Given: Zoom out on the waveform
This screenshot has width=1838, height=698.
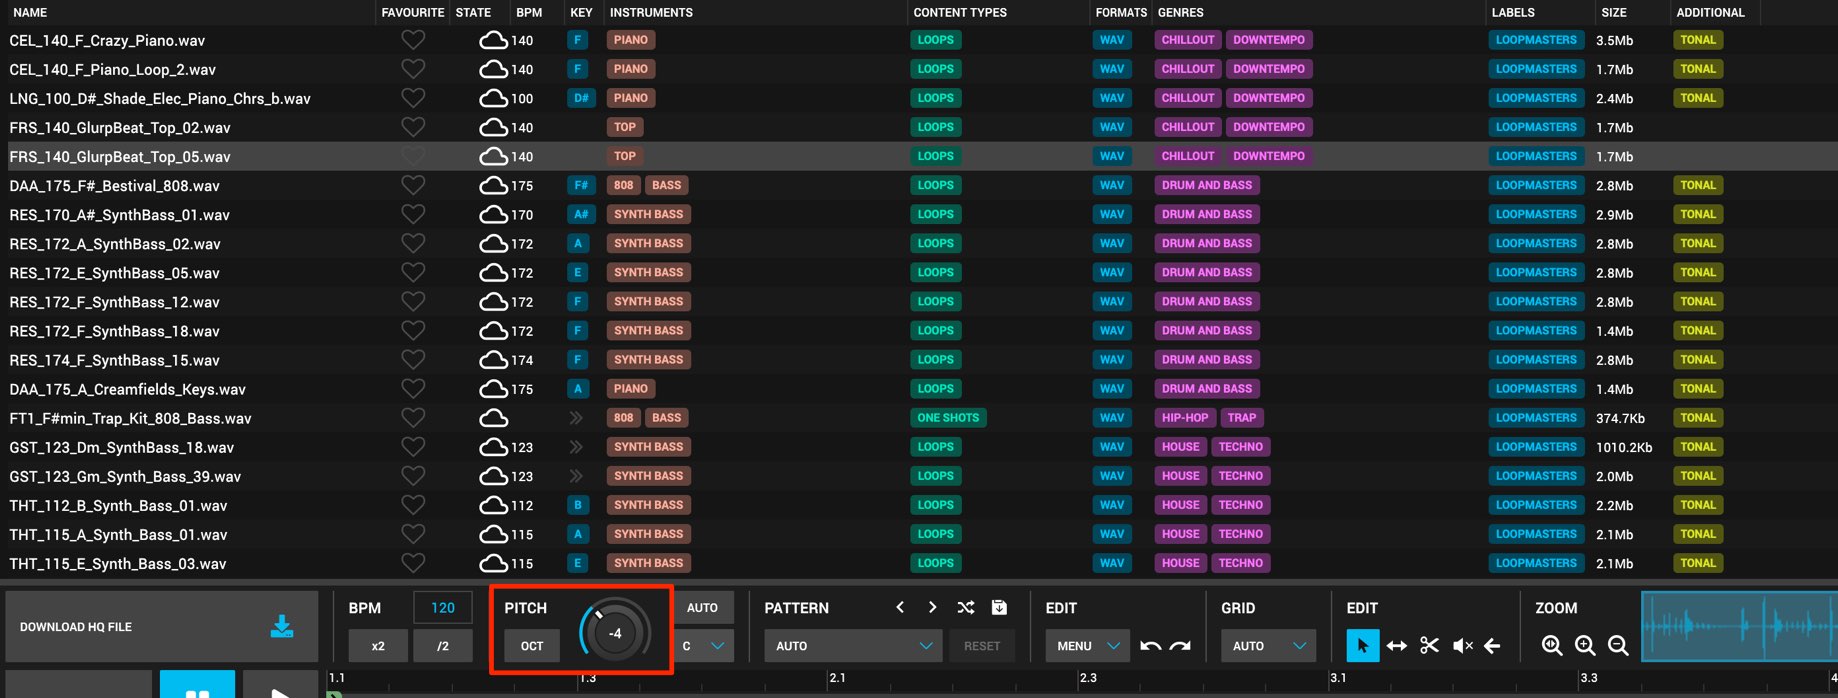Looking at the screenshot, I should tap(1618, 646).
